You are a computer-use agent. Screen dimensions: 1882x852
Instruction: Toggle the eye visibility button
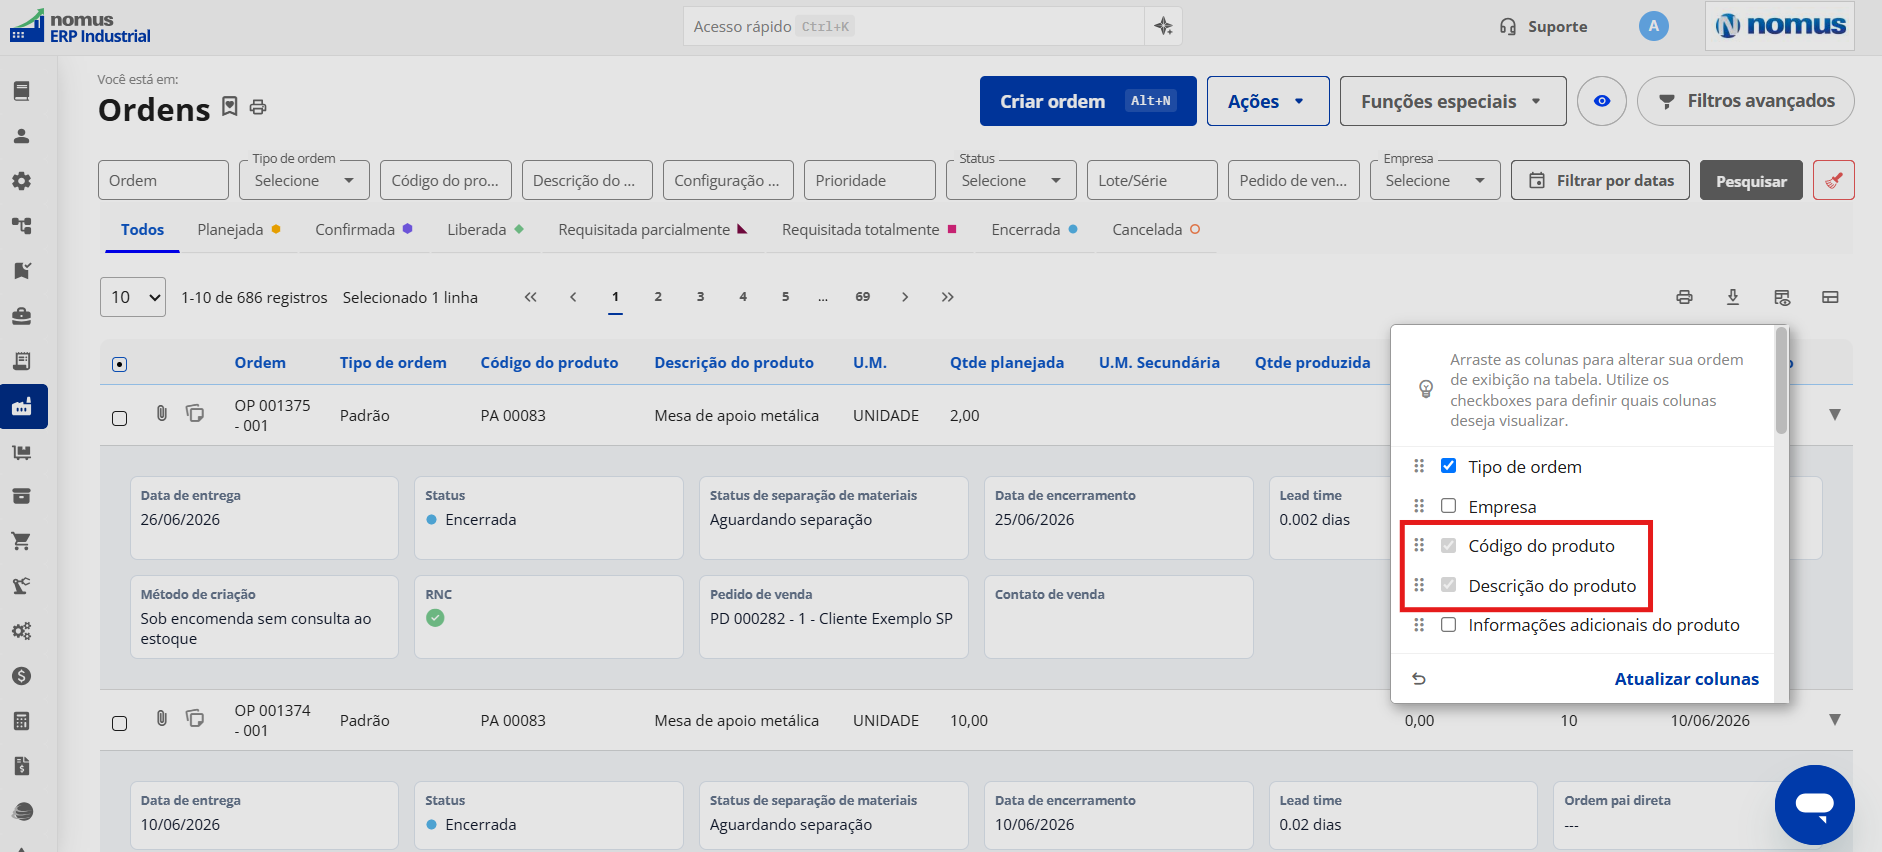(x=1602, y=101)
